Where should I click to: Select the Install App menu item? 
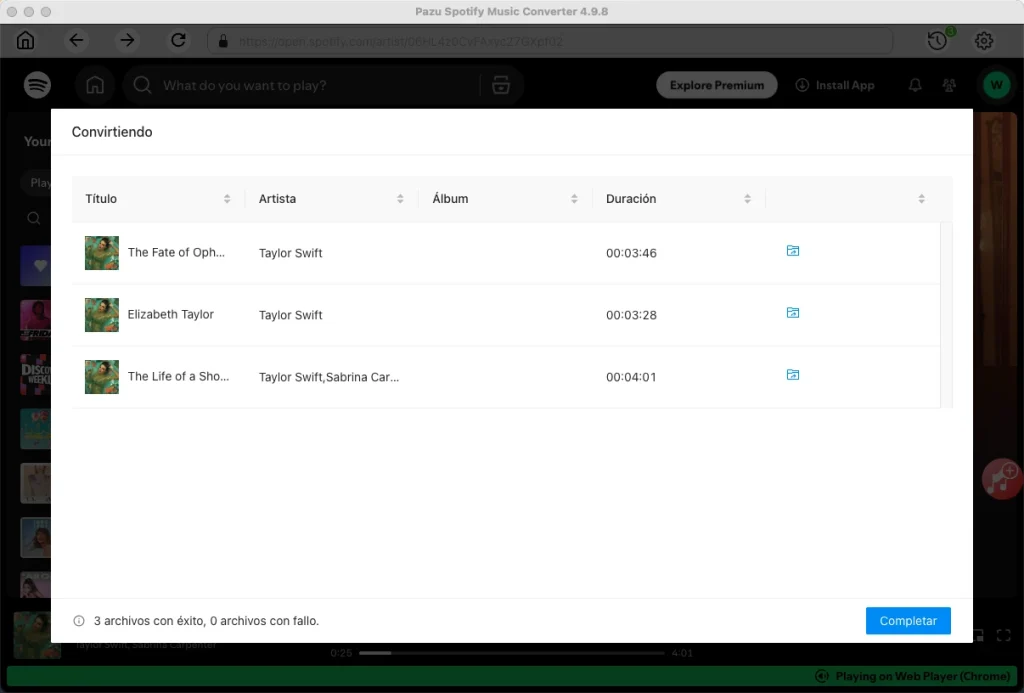click(x=835, y=85)
